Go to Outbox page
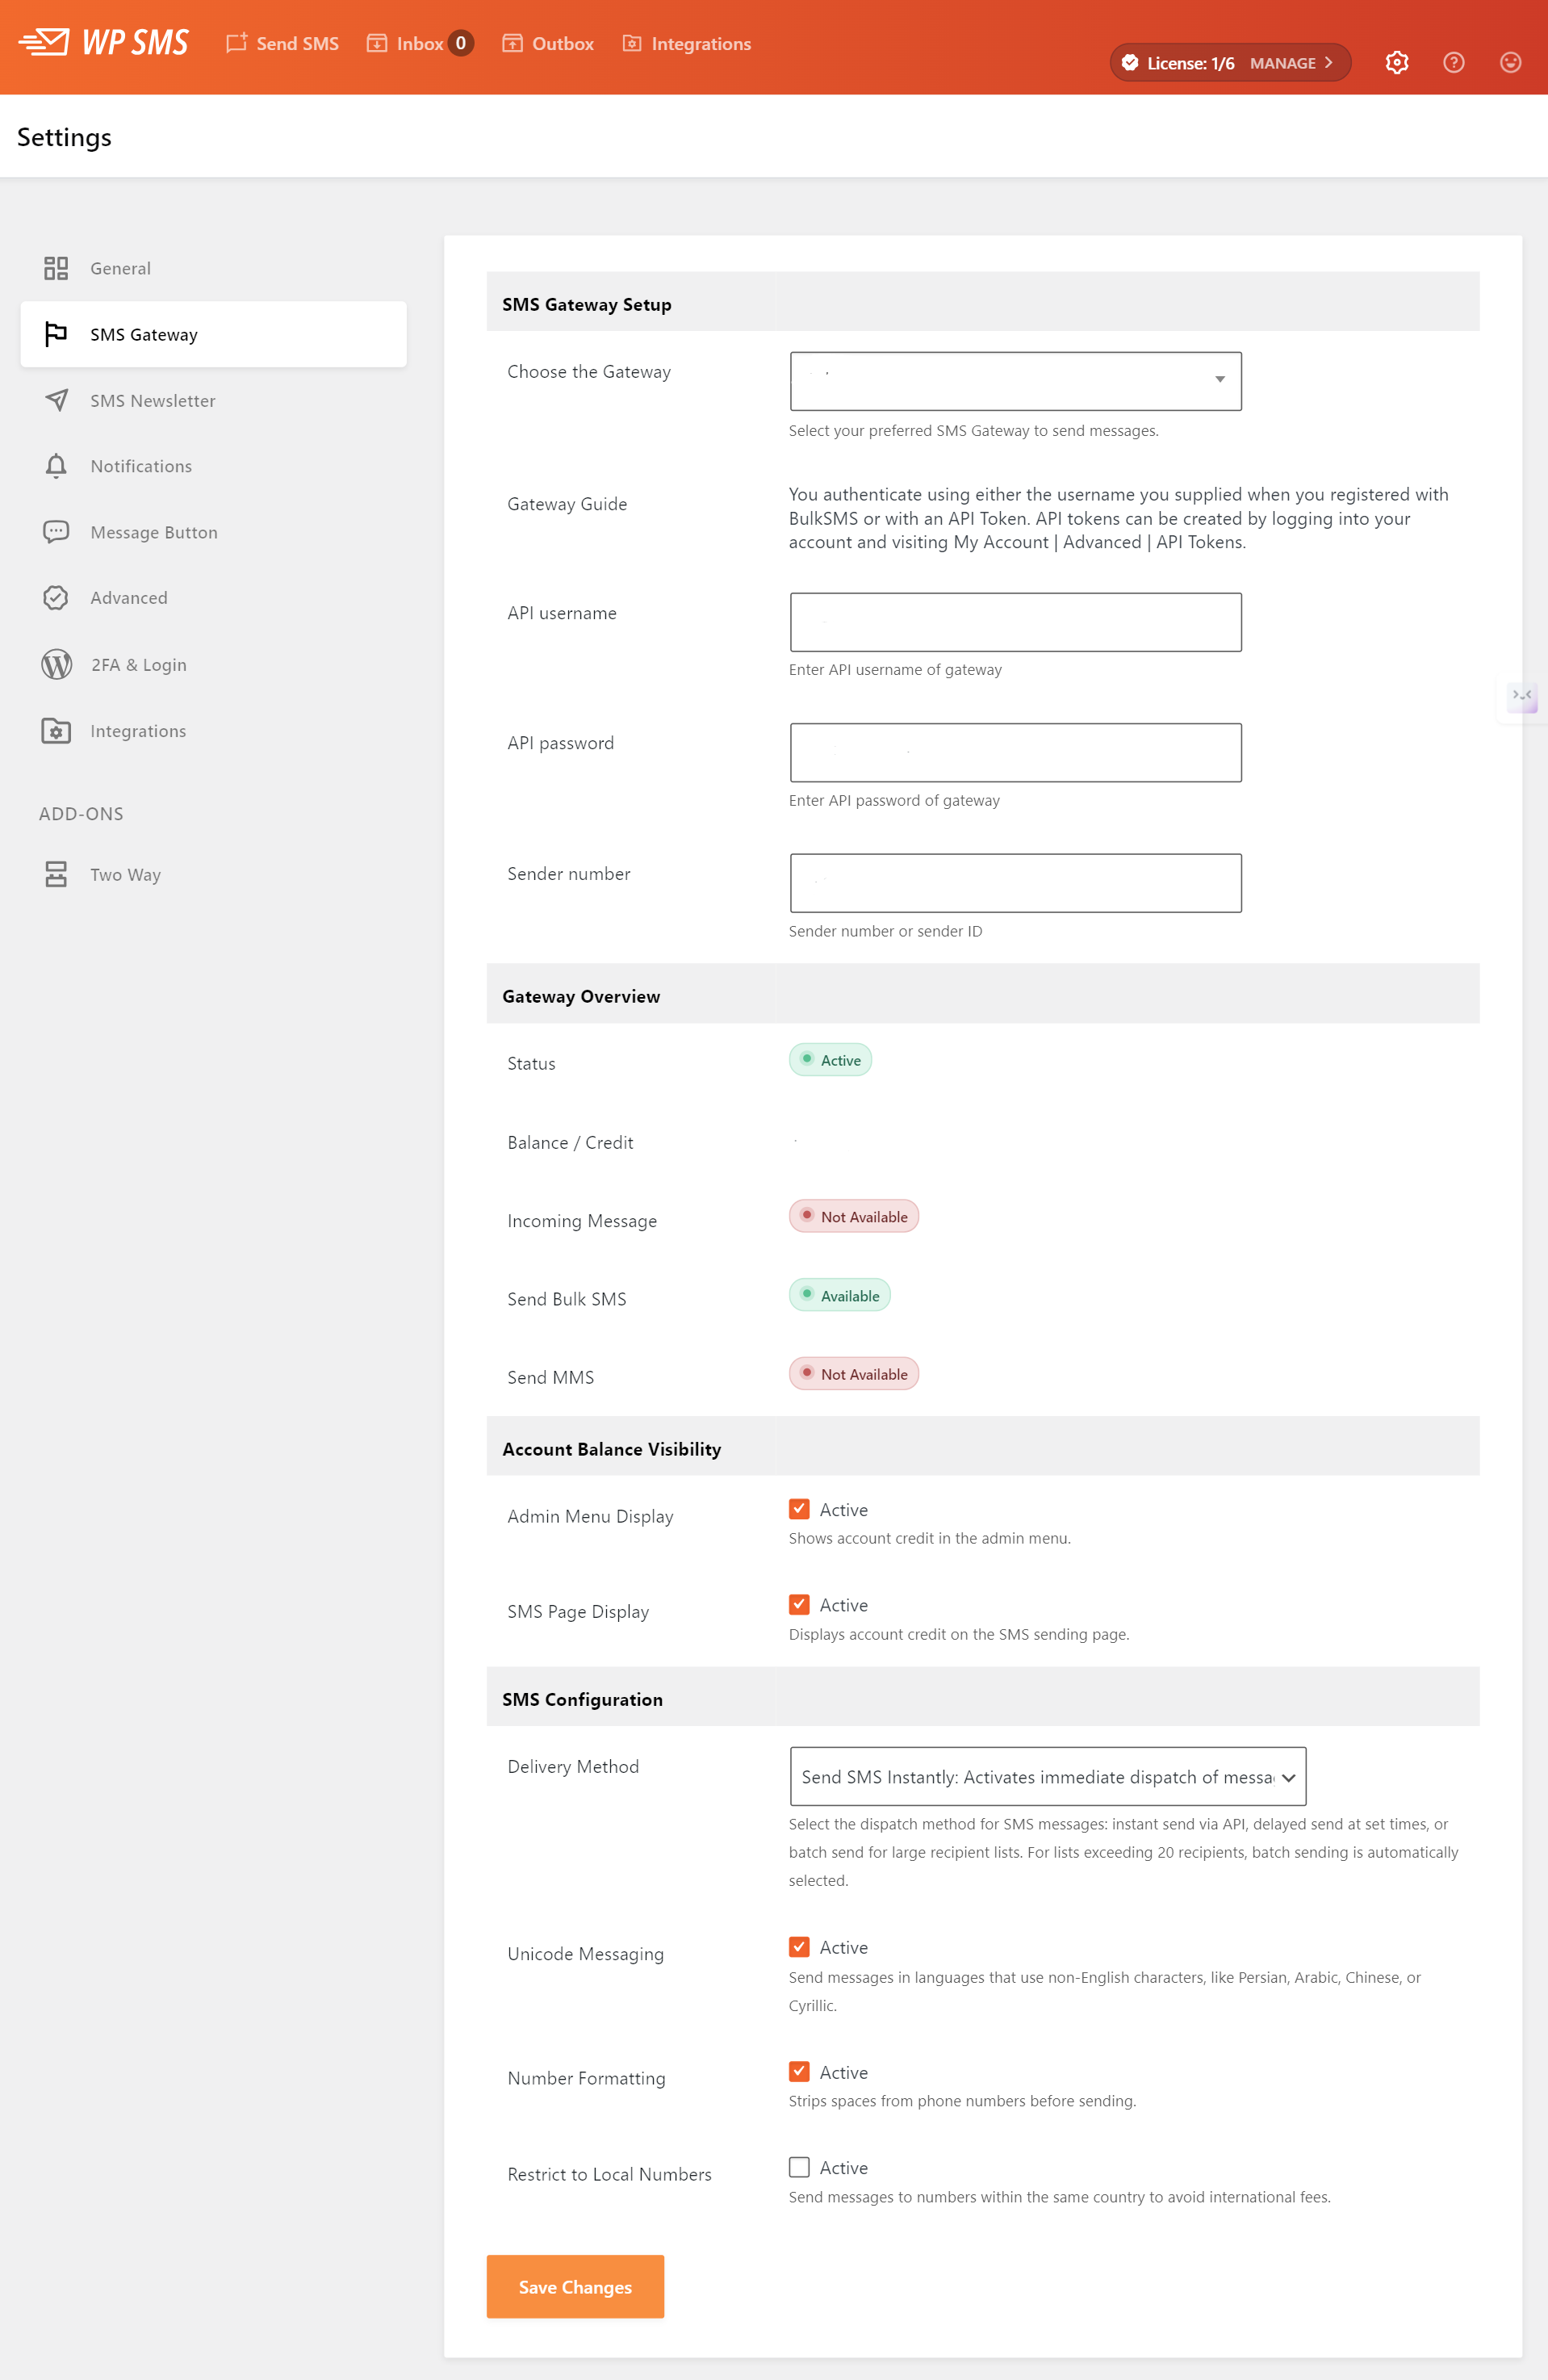Image resolution: width=1548 pixels, height=2380 pixels. pos(548,43)
